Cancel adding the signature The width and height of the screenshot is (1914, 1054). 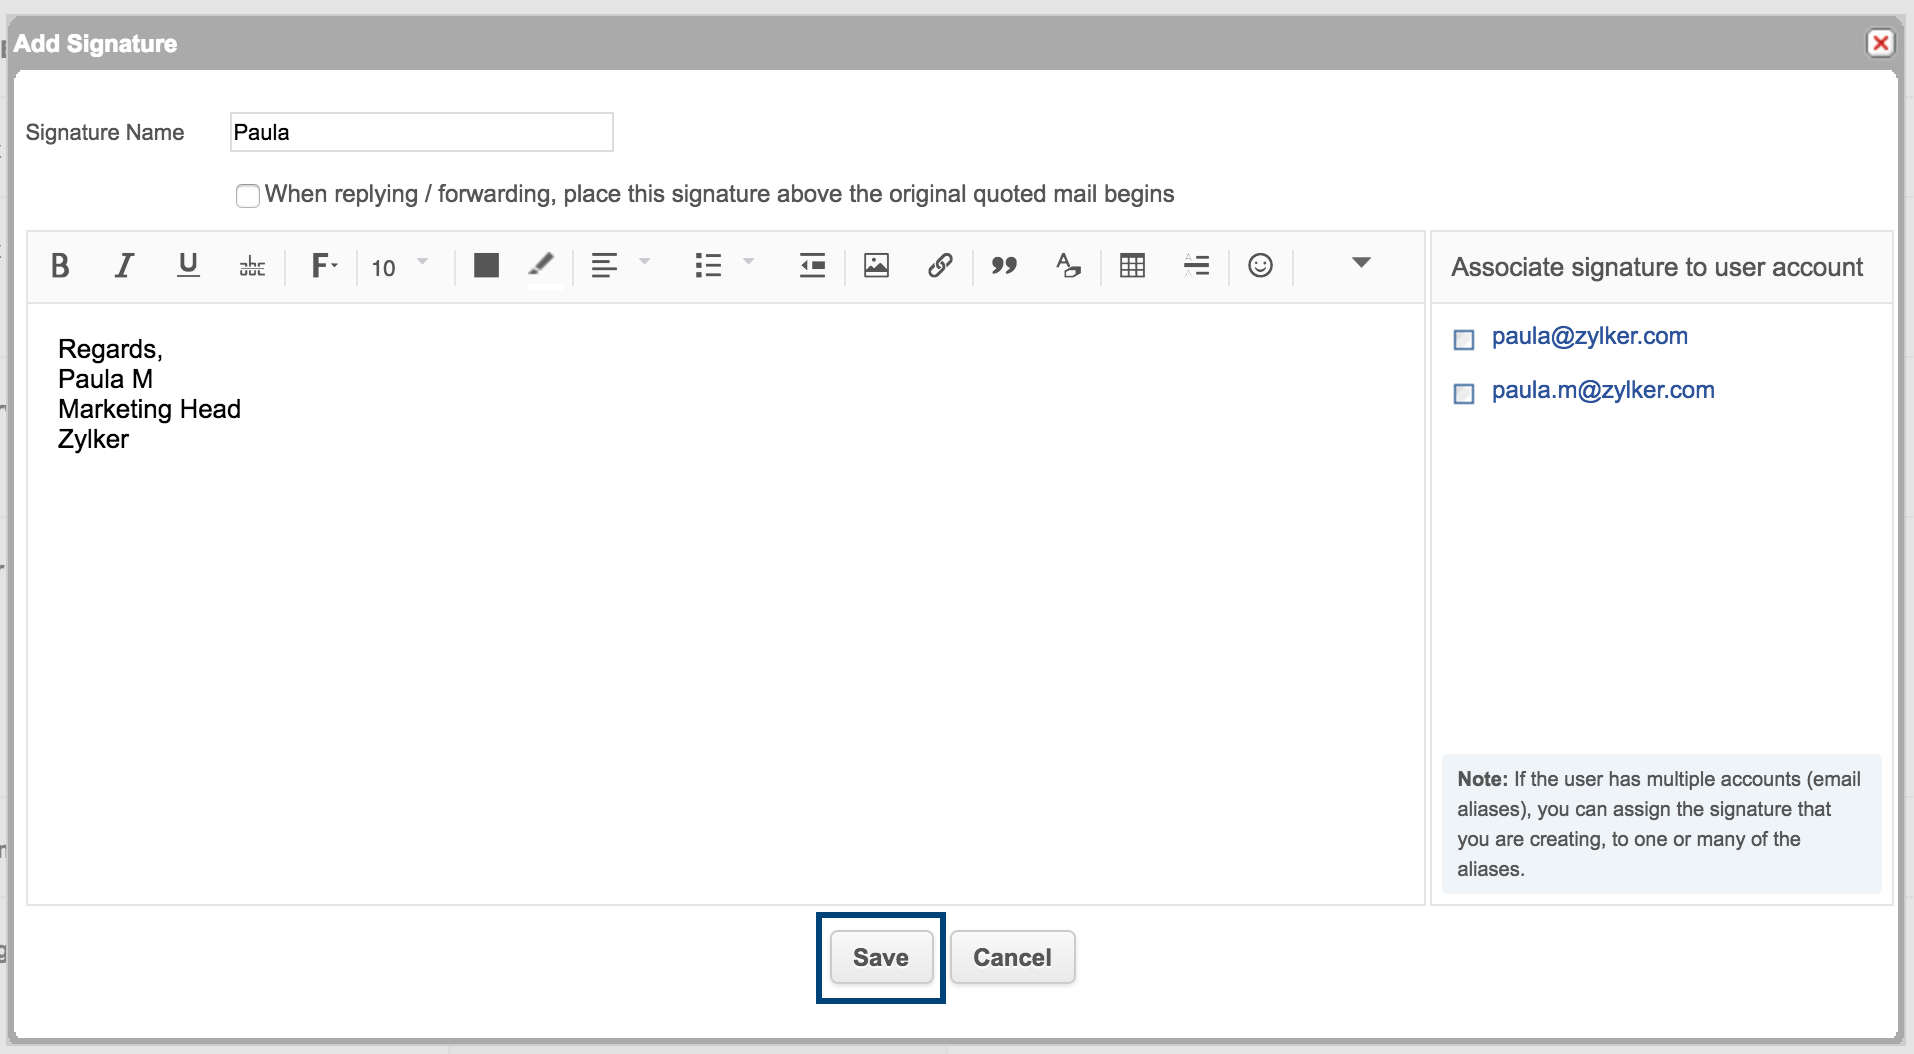(x=1012, y=958)
